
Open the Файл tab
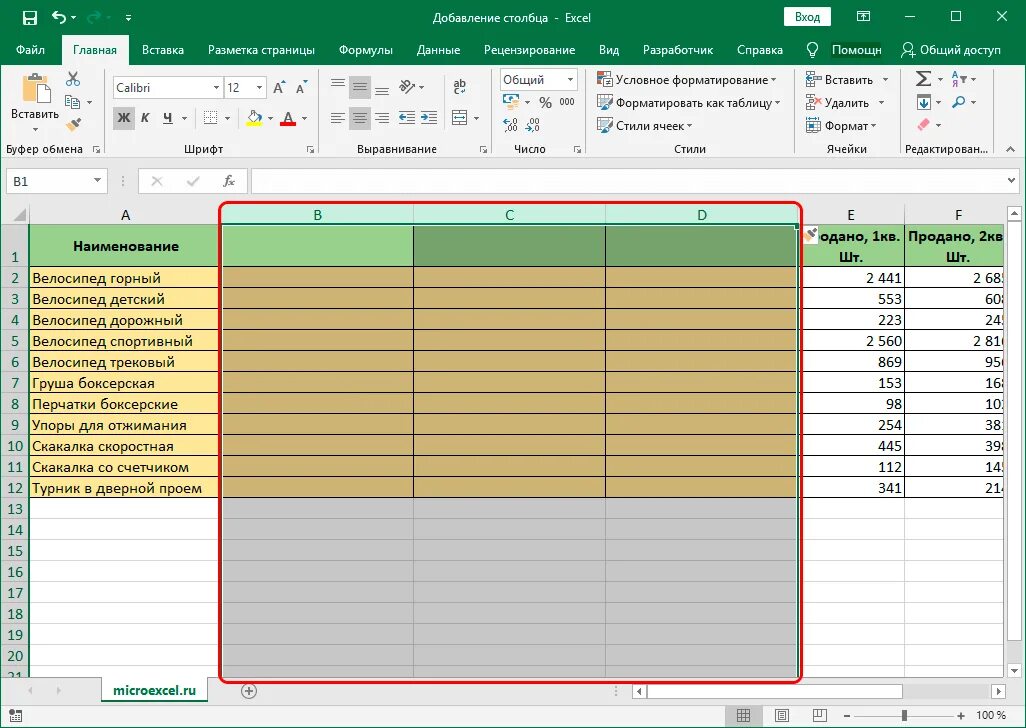pyautogui.click(x=30, y=50)
